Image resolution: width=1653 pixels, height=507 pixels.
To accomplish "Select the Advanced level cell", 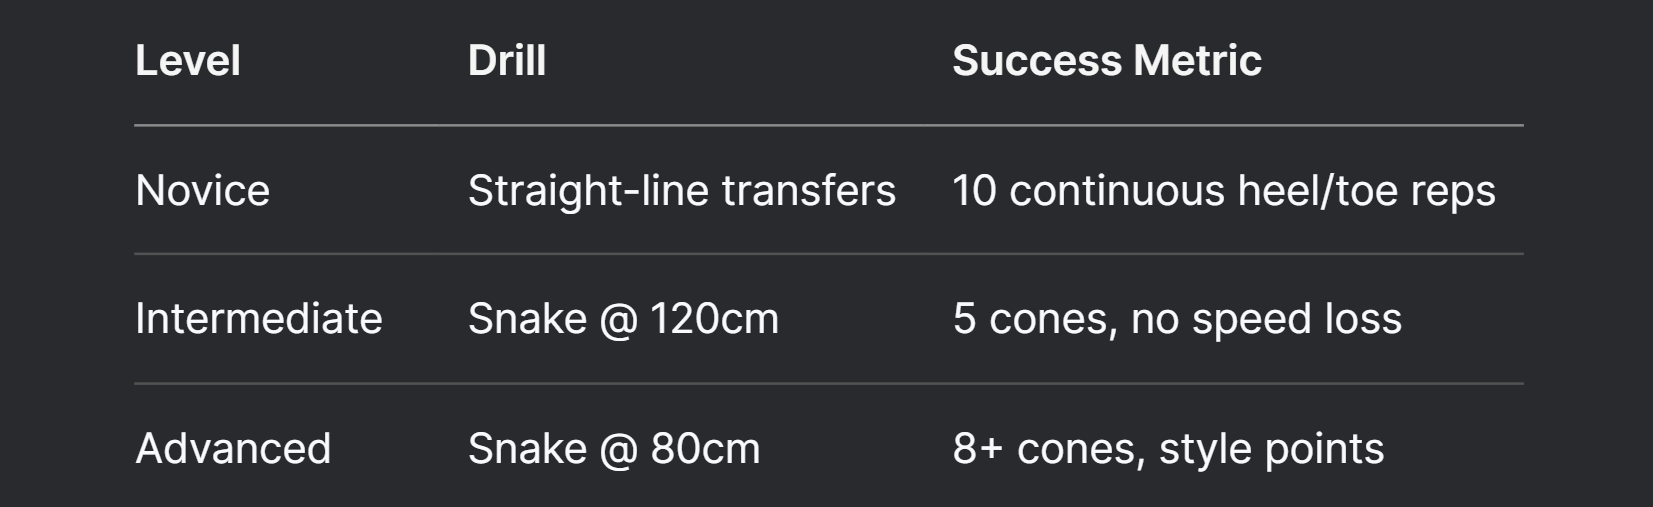I will pos(233,448).
